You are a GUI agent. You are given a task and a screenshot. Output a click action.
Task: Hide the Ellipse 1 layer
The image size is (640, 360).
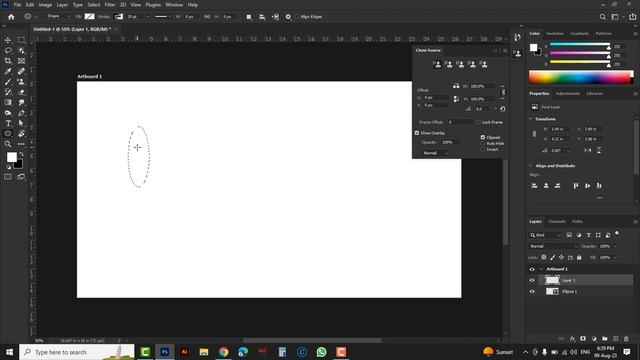532,291
